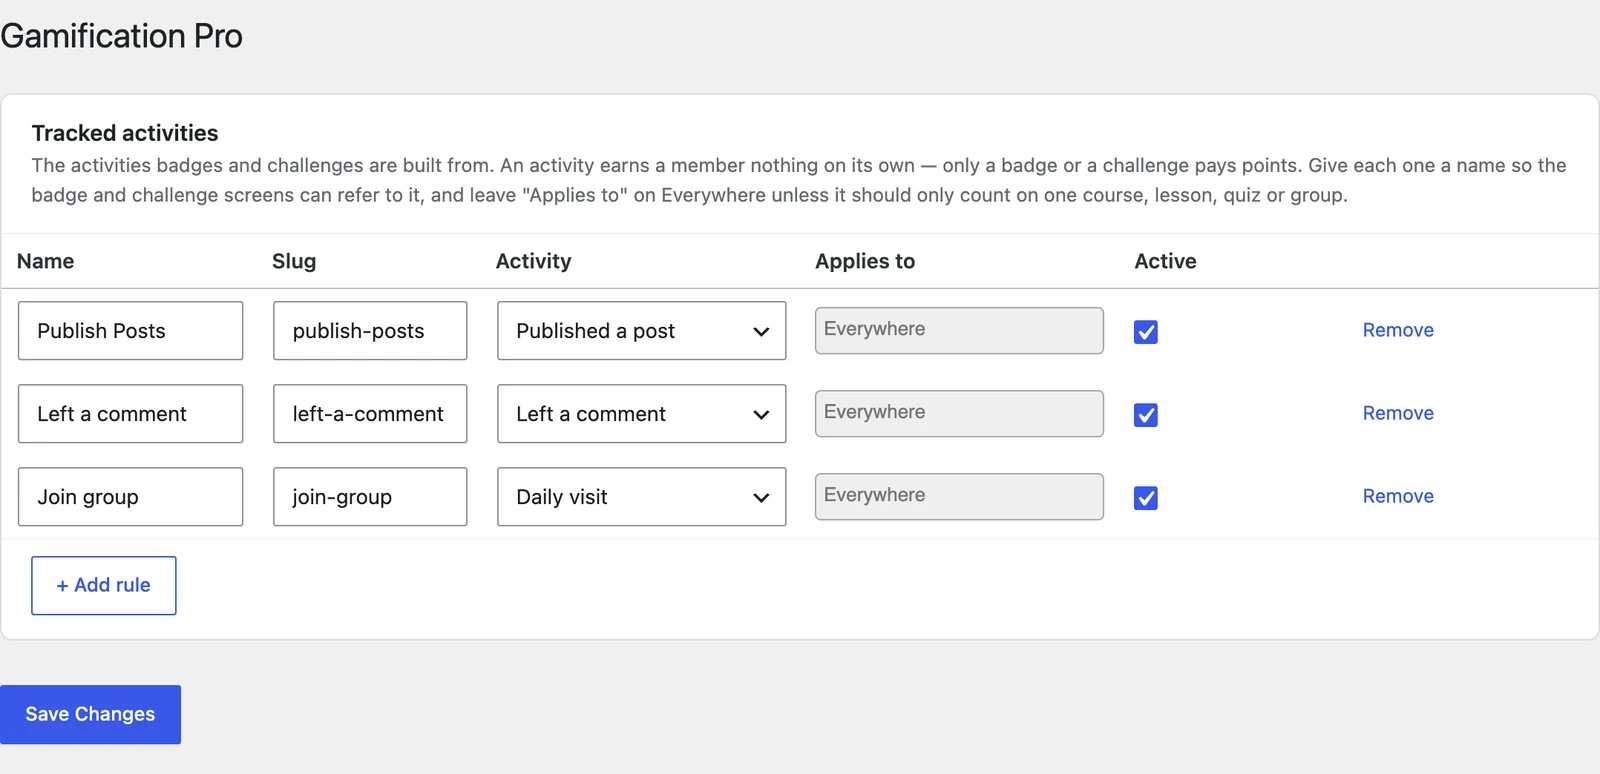Remove the Publish Posts rule
The height and width of the screenshot is (774, 1600).
(1398, 330)
